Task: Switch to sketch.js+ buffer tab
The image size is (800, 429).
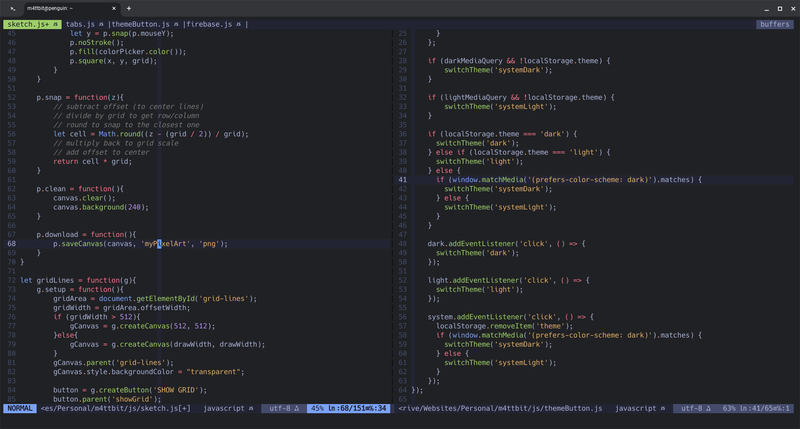Action: 32,24
